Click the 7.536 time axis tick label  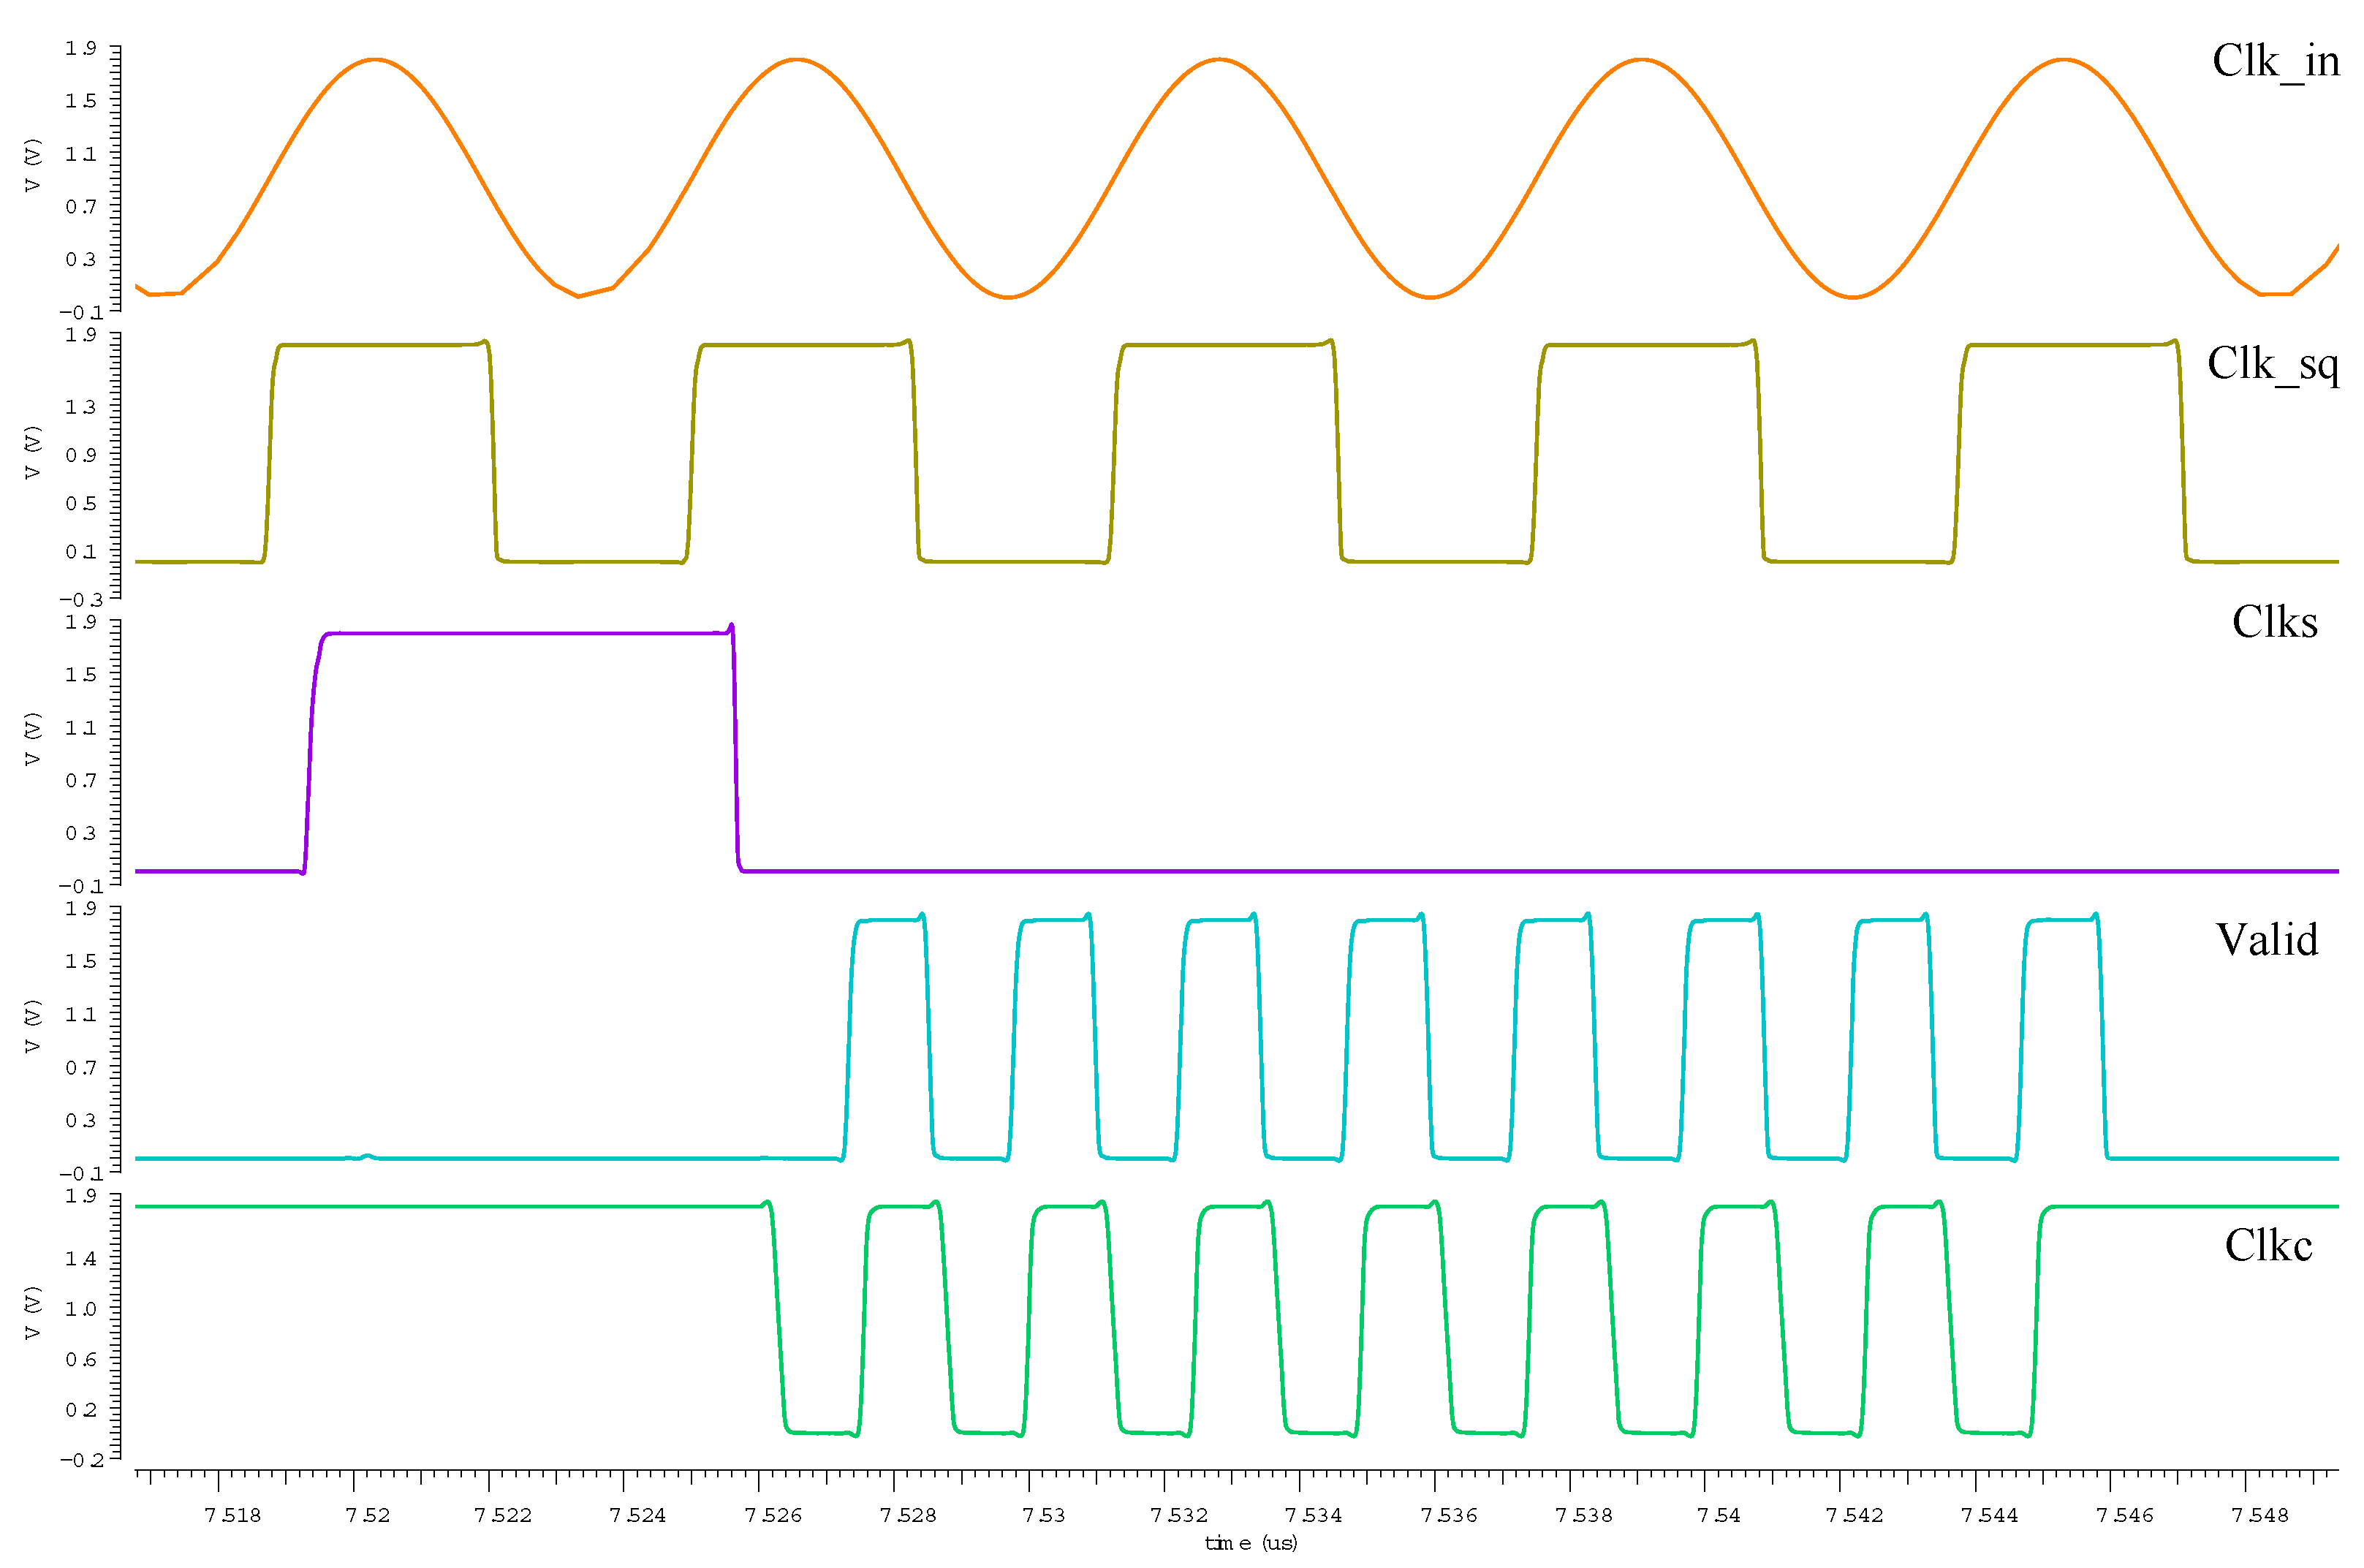pyautogui.click(x=1449, y=1516)
